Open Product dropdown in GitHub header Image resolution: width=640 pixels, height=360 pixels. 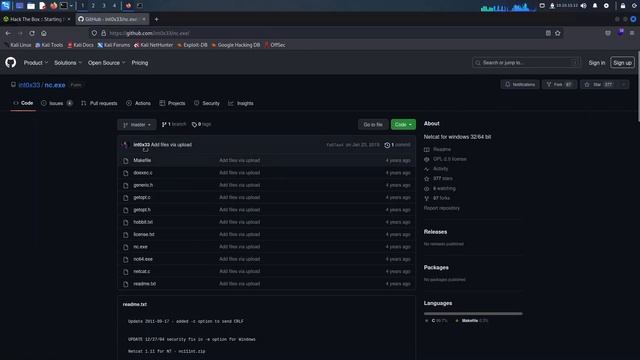(x=36, y=63)
